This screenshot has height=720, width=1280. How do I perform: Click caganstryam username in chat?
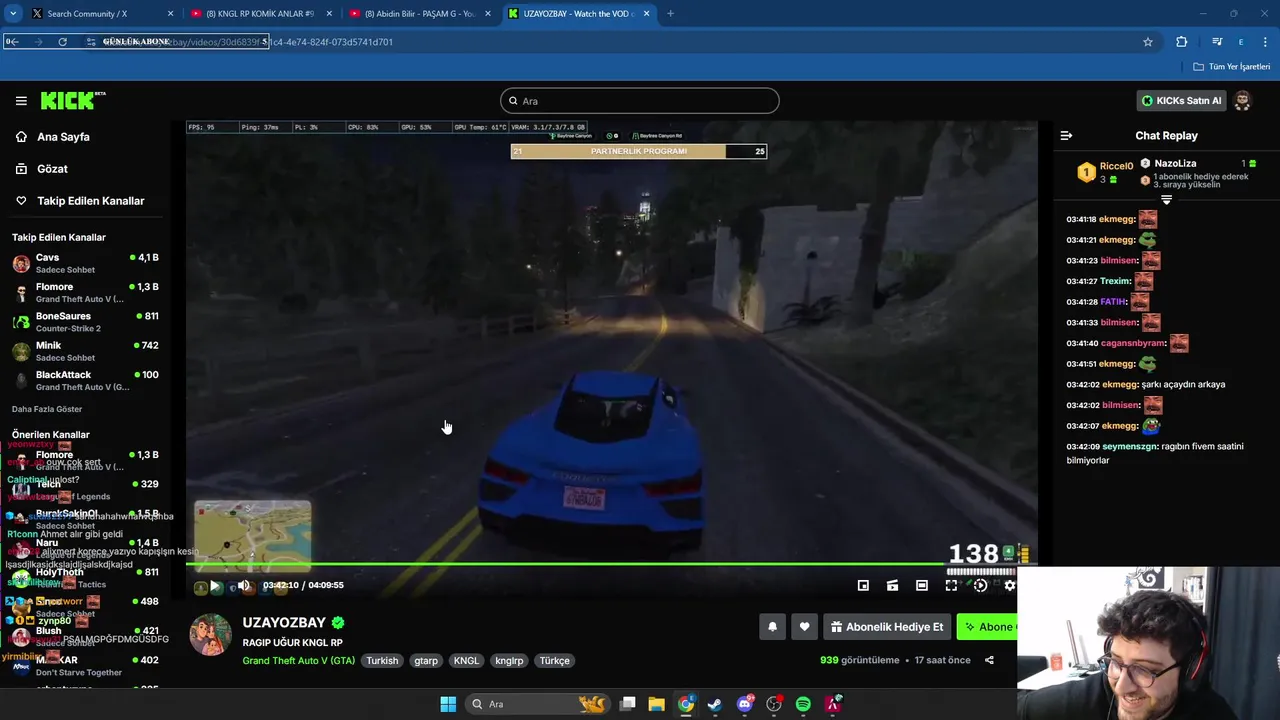coord(1133,344)
